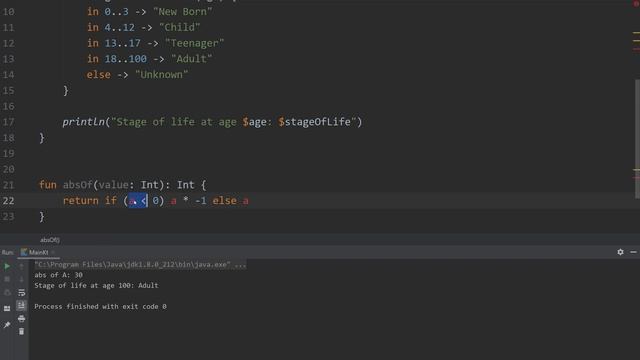Viewport: 640px width, 360px height.
Task: Click 'absOf' function name on line 21
Action: [x=78, y=185]
